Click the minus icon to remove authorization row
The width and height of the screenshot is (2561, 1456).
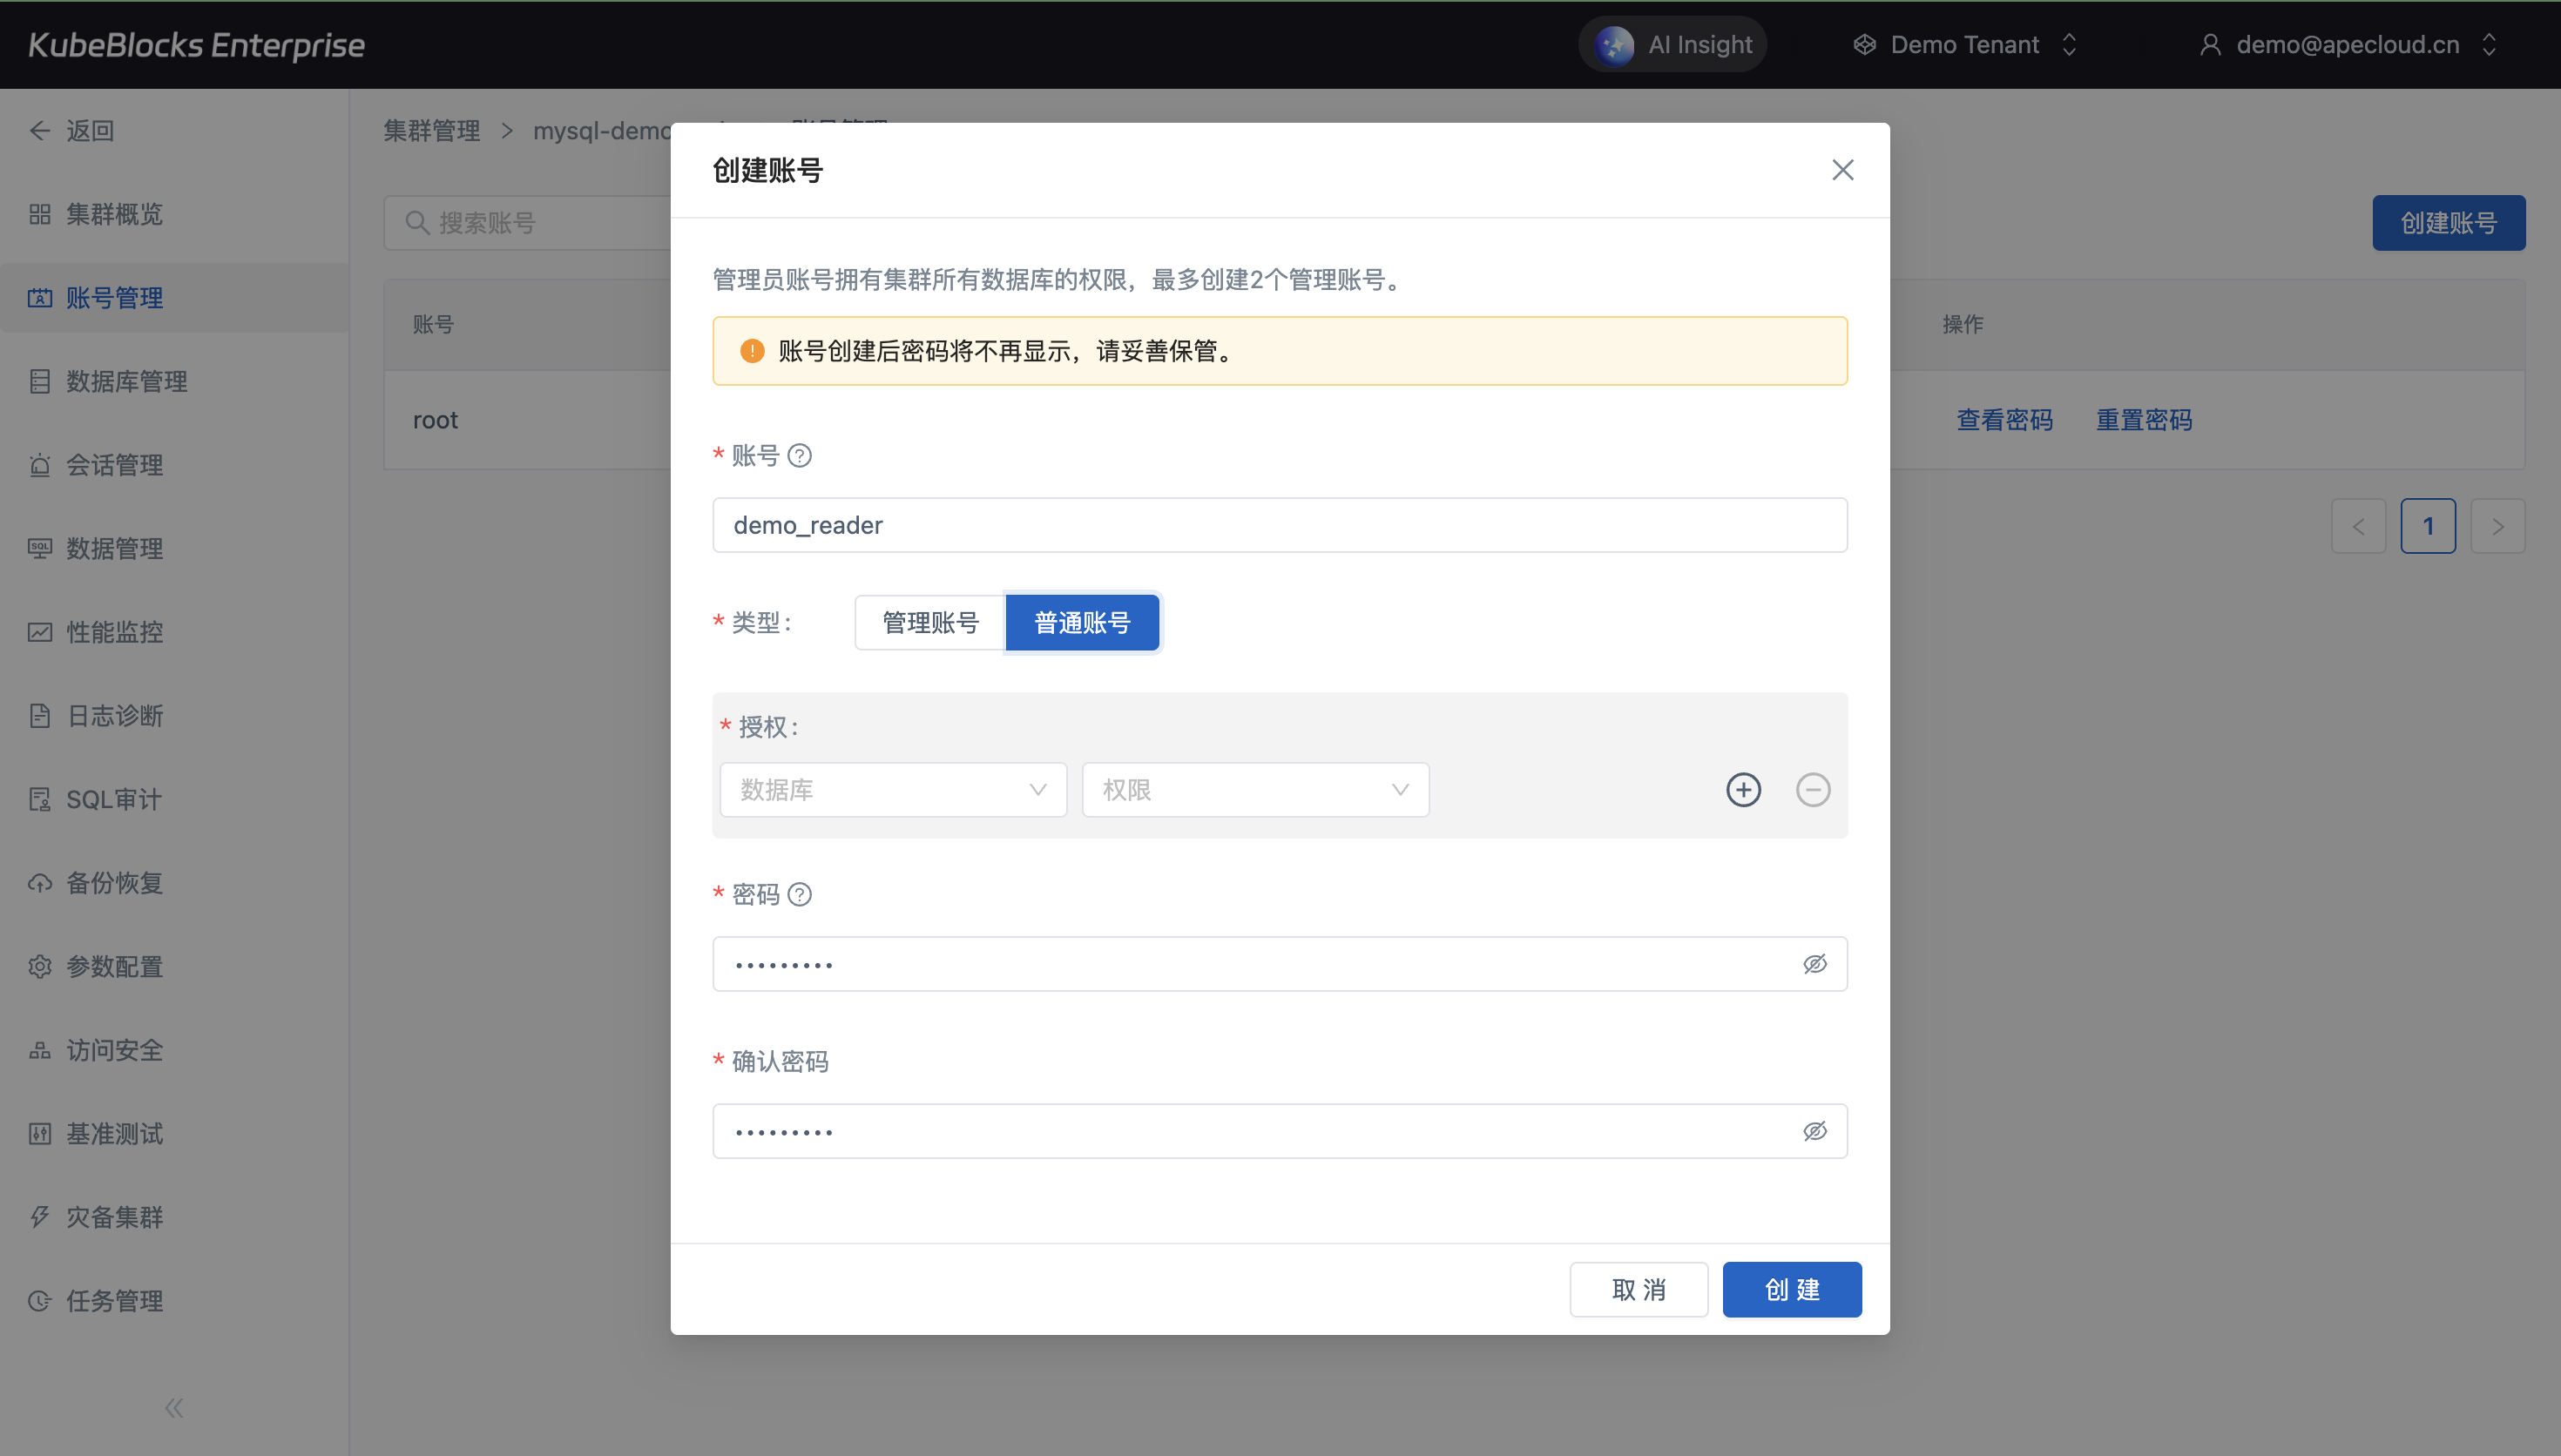pos(1812,790)
